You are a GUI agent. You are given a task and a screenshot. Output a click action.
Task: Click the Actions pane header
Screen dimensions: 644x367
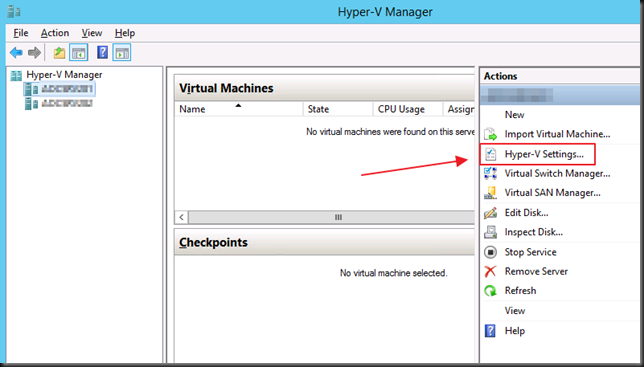(559, 76)
